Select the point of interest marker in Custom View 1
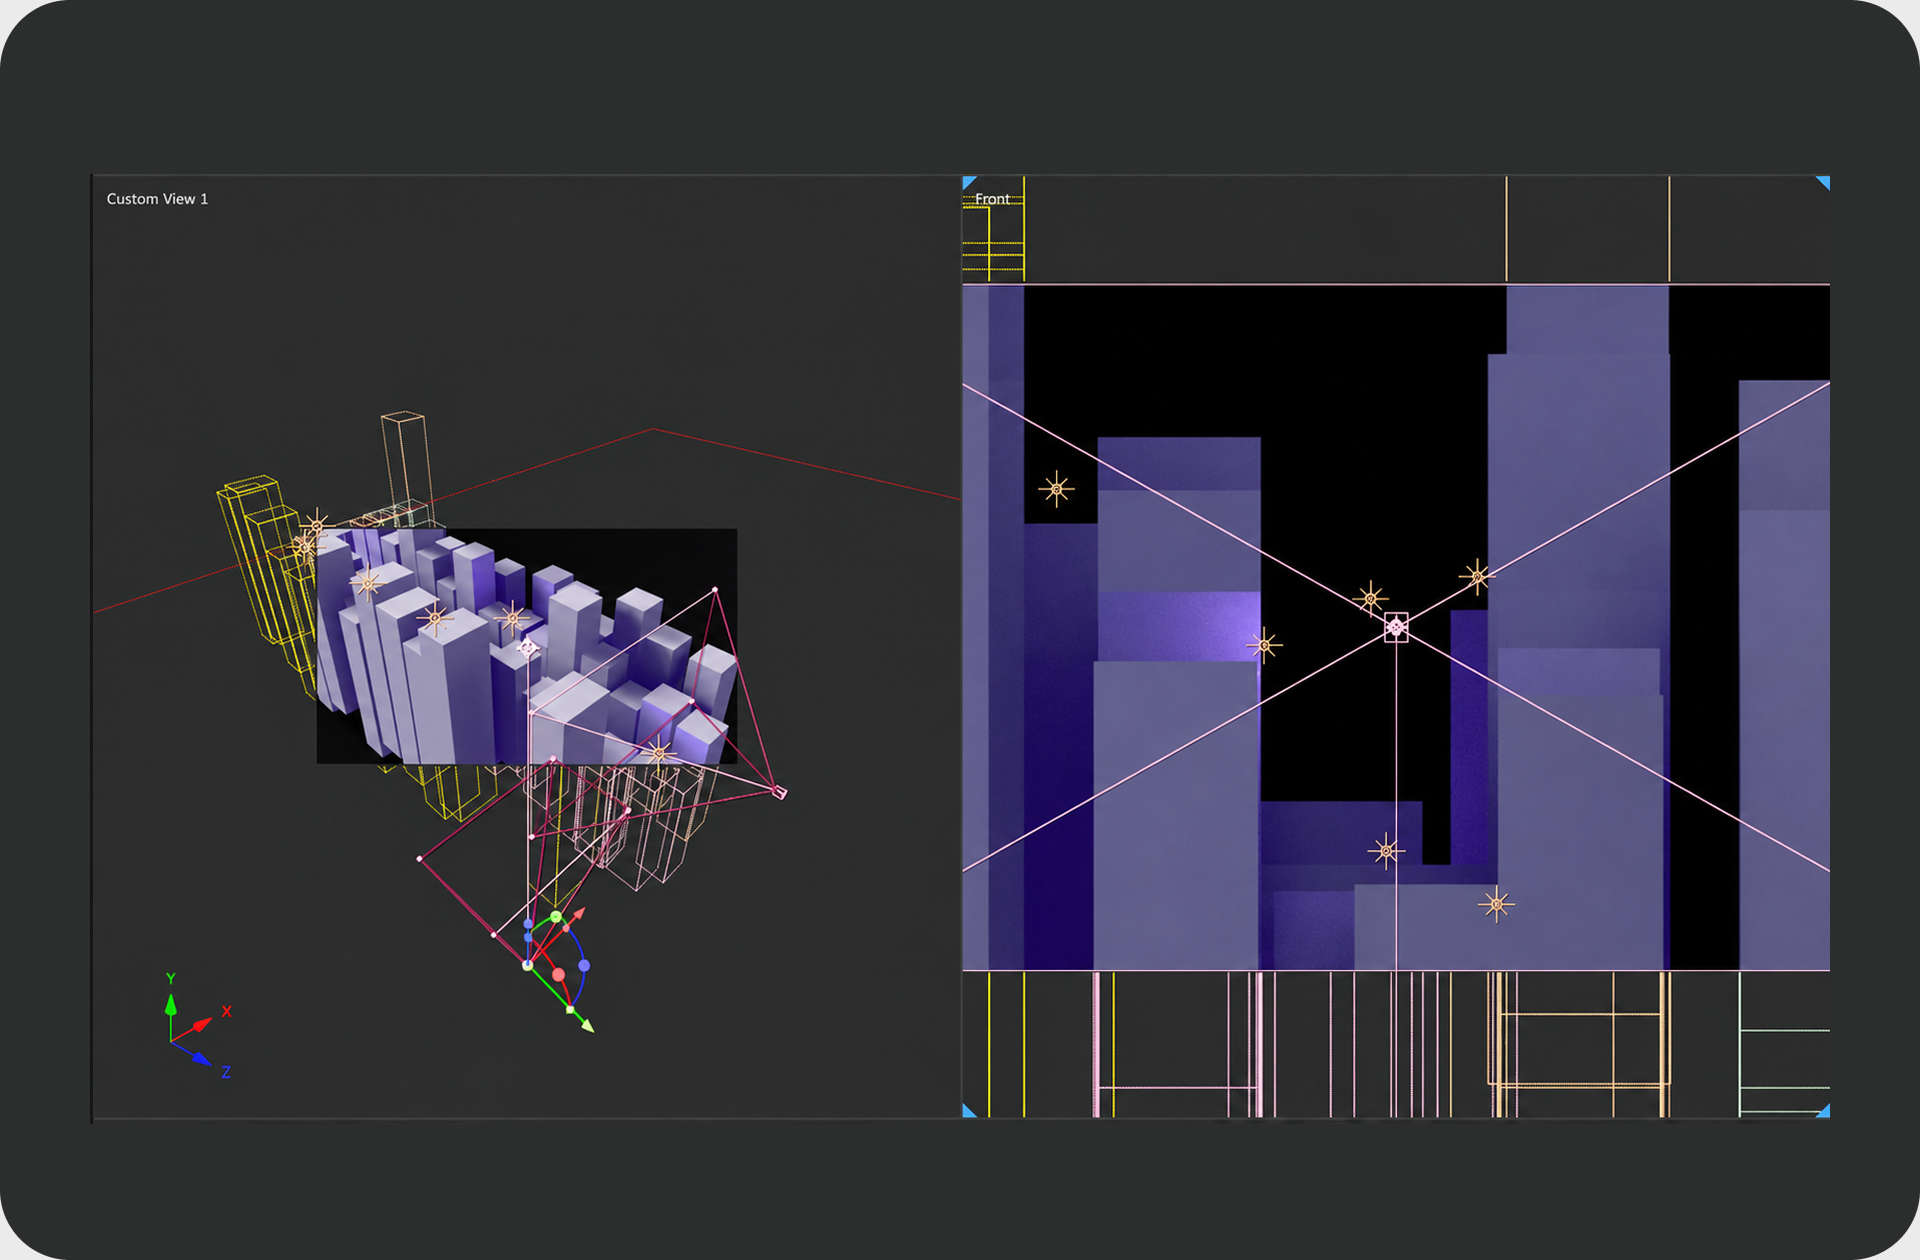This screenshot has height=1260, width=1920. pyautogui.click(x=527, y=648)
